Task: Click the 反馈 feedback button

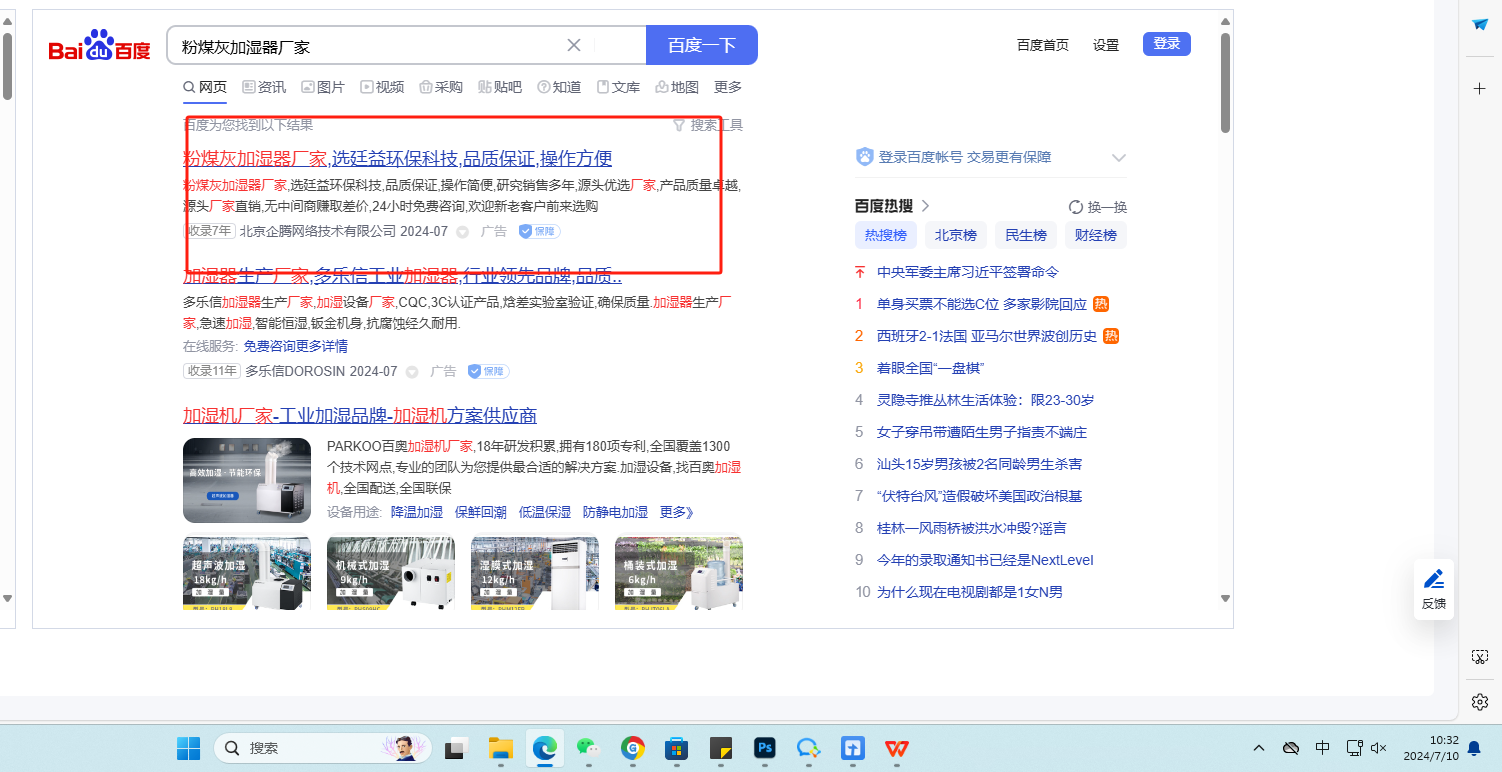Action: [x=1434, y=589]
